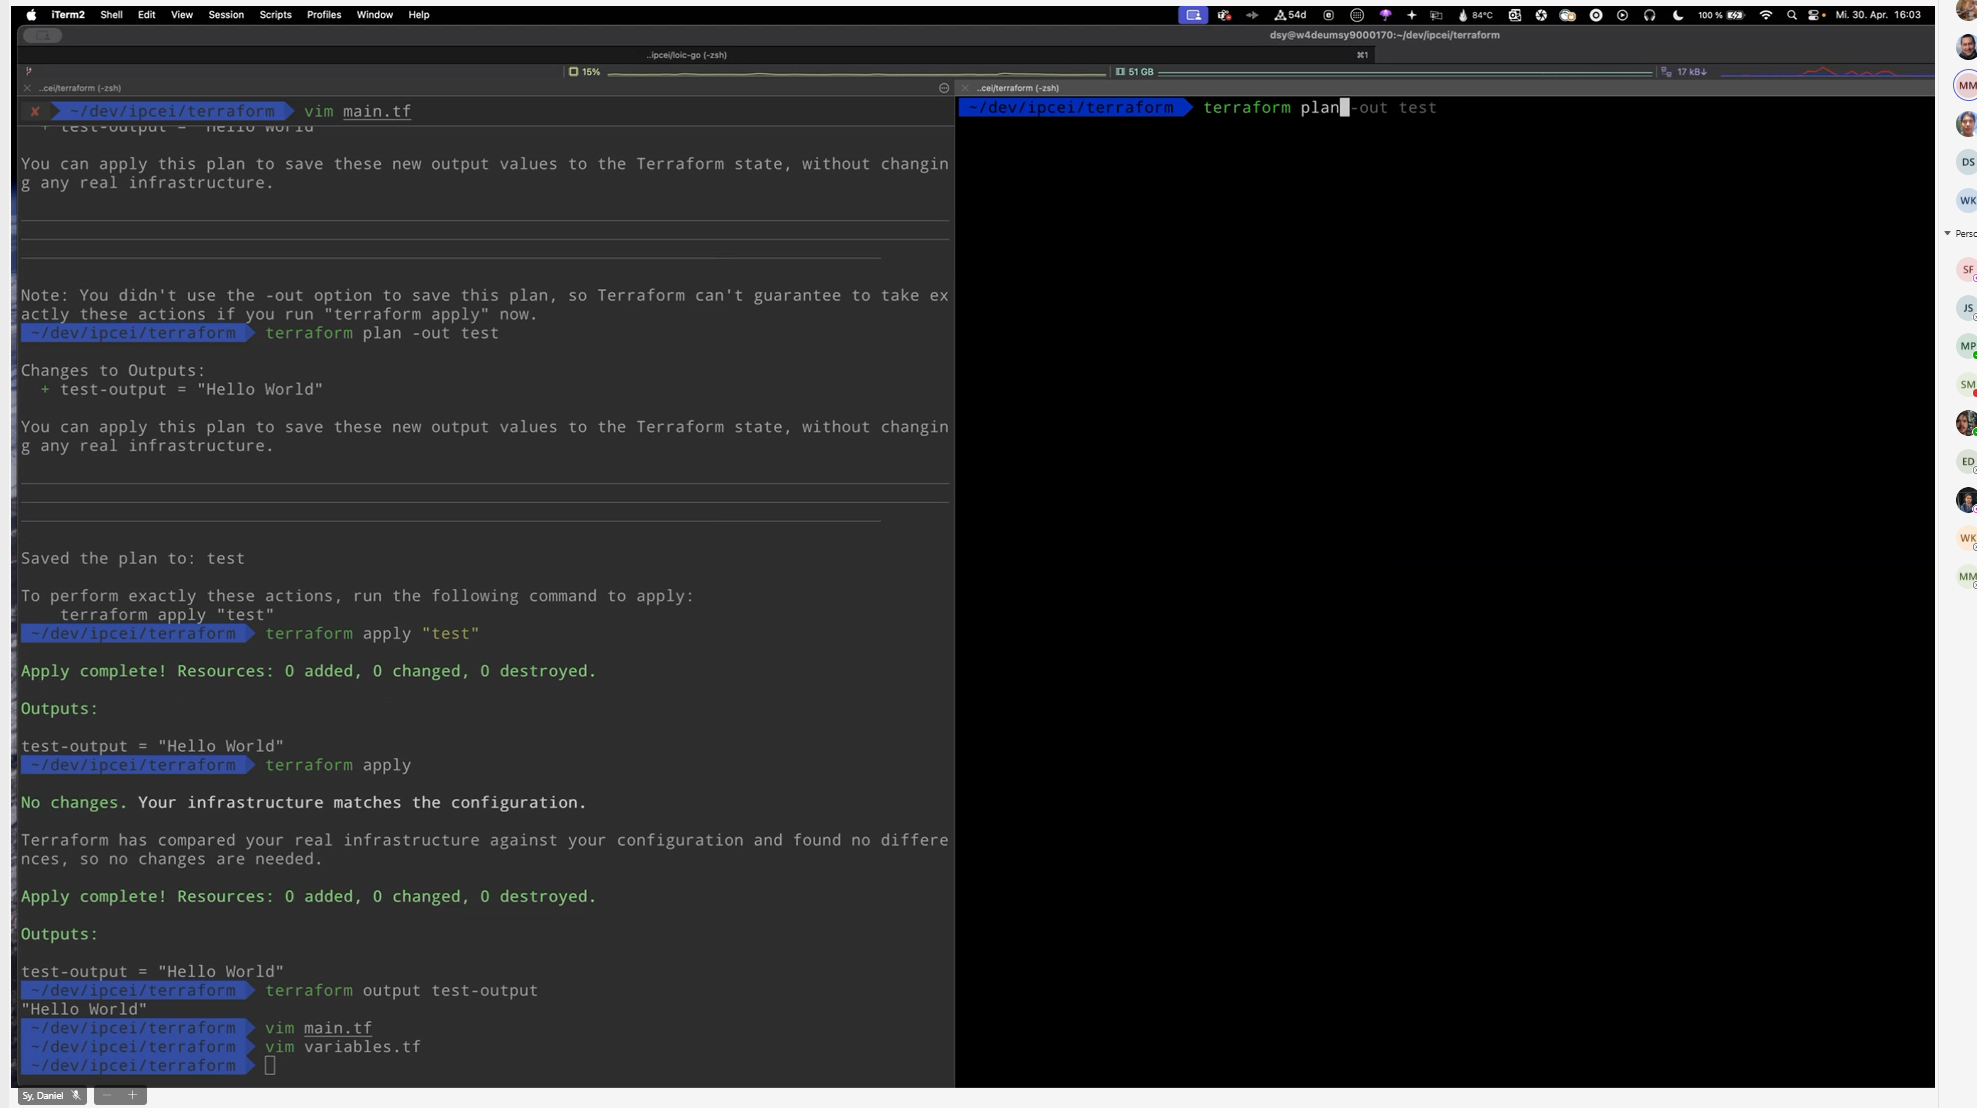Click the battery 100% indicator
The width and height of the screenshot is (1977, 1108).
pos(1721,15)
